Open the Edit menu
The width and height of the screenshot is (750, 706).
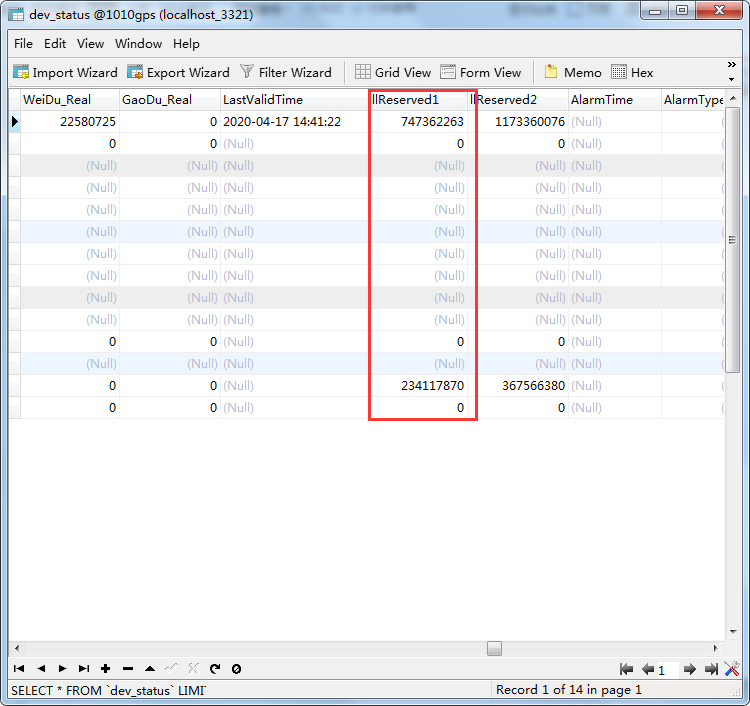pos(55,44)
